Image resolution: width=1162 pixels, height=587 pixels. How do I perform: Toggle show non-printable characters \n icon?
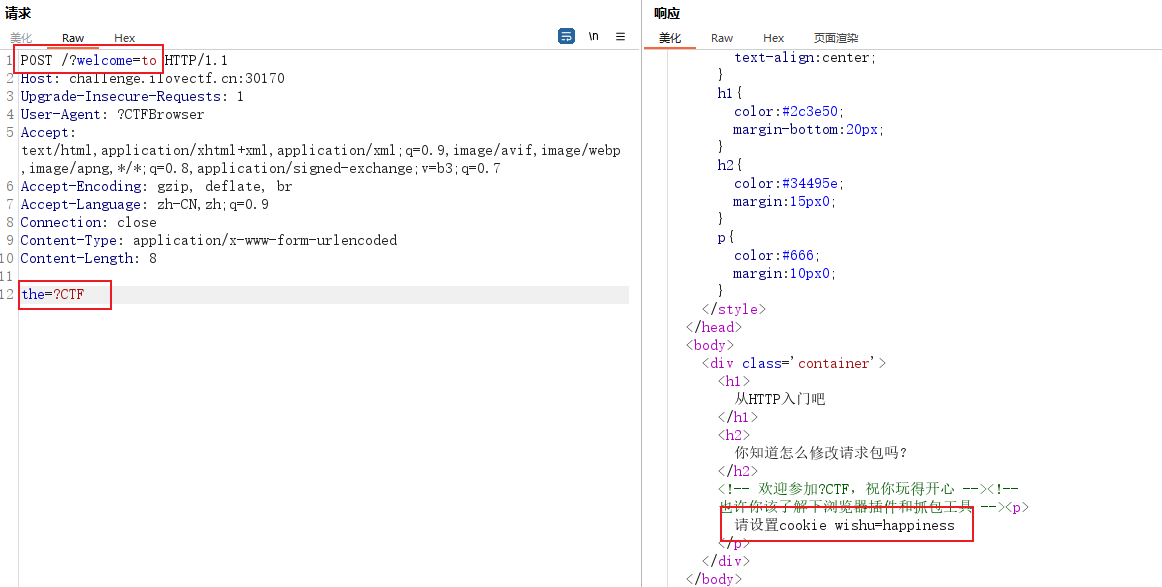594,36
